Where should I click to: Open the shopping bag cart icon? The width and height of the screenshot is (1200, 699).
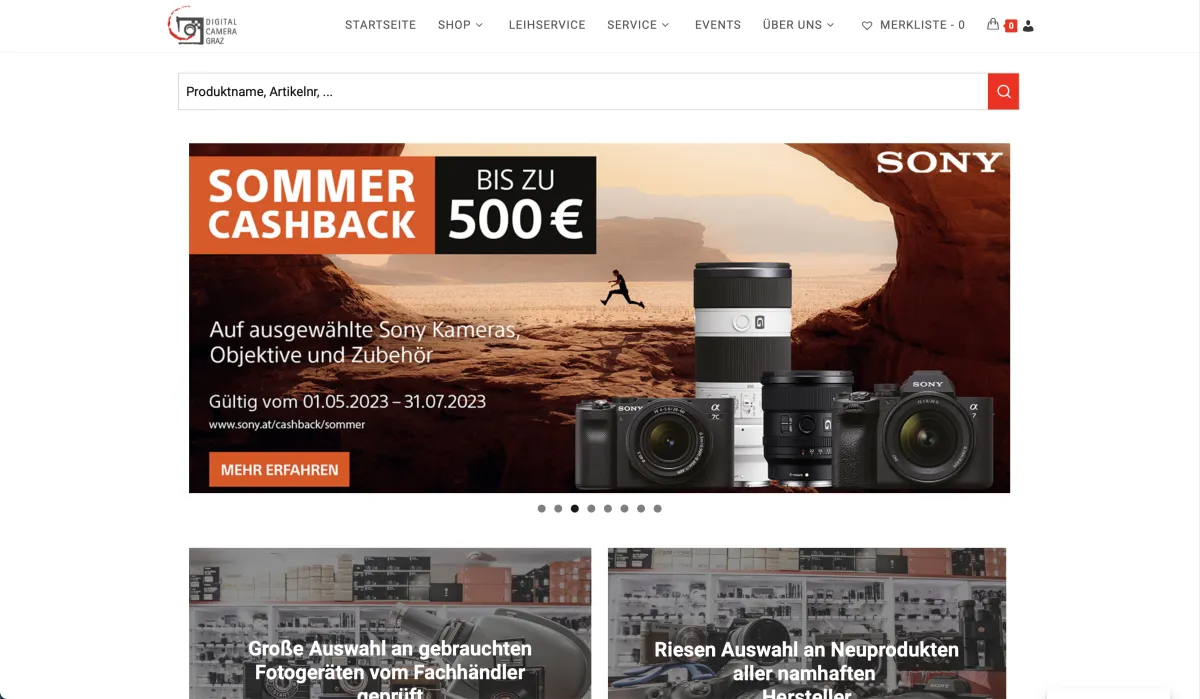993,25
